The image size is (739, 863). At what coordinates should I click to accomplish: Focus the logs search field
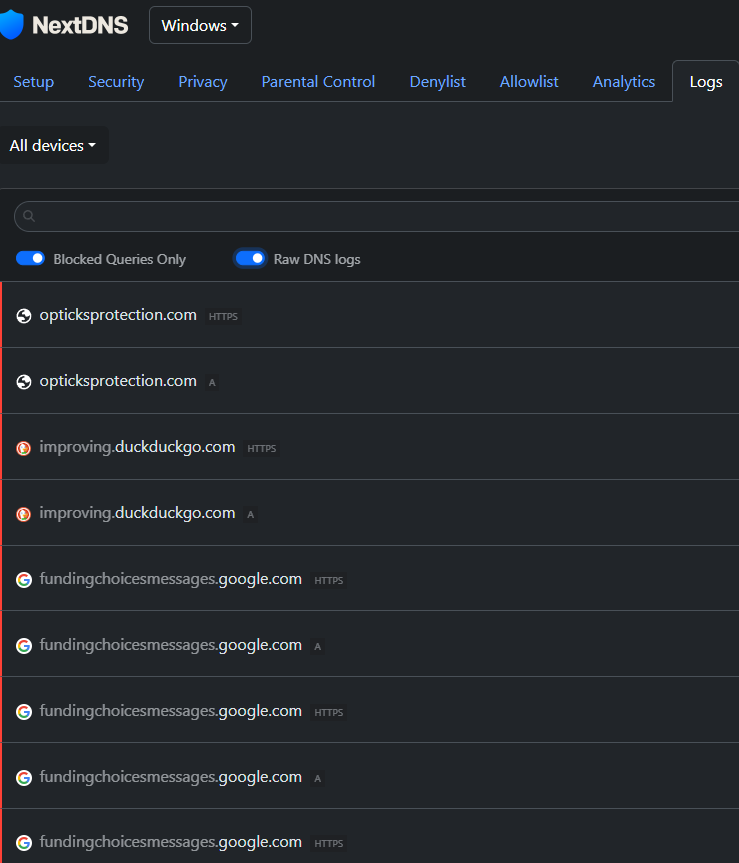point(376,216)
